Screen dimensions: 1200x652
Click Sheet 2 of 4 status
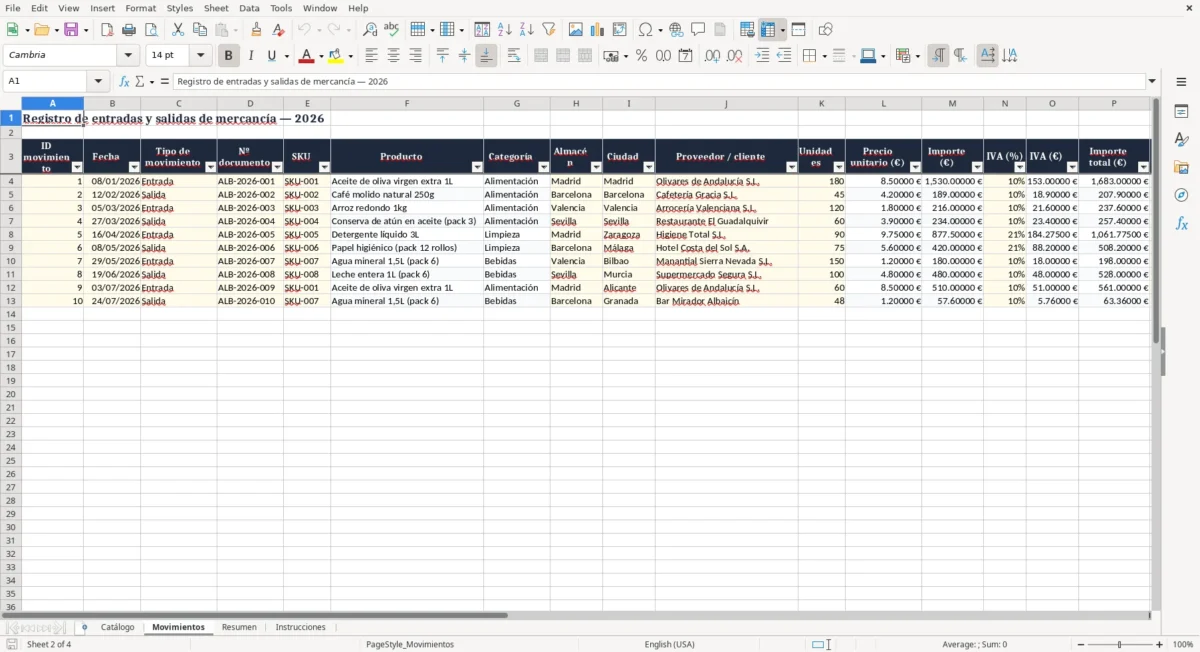click(x=49, y=645)
